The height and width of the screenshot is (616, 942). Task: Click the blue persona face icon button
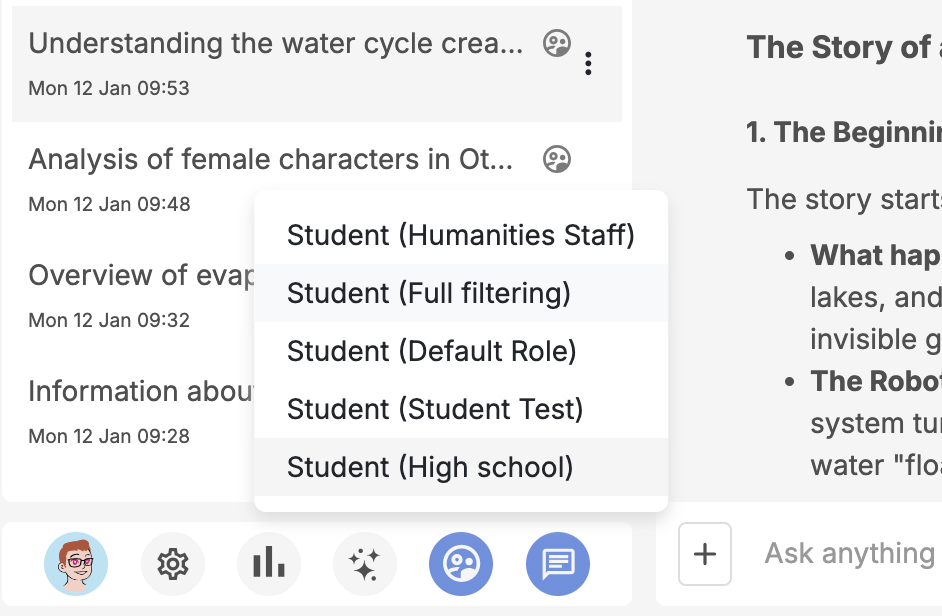tap(461, 564)
